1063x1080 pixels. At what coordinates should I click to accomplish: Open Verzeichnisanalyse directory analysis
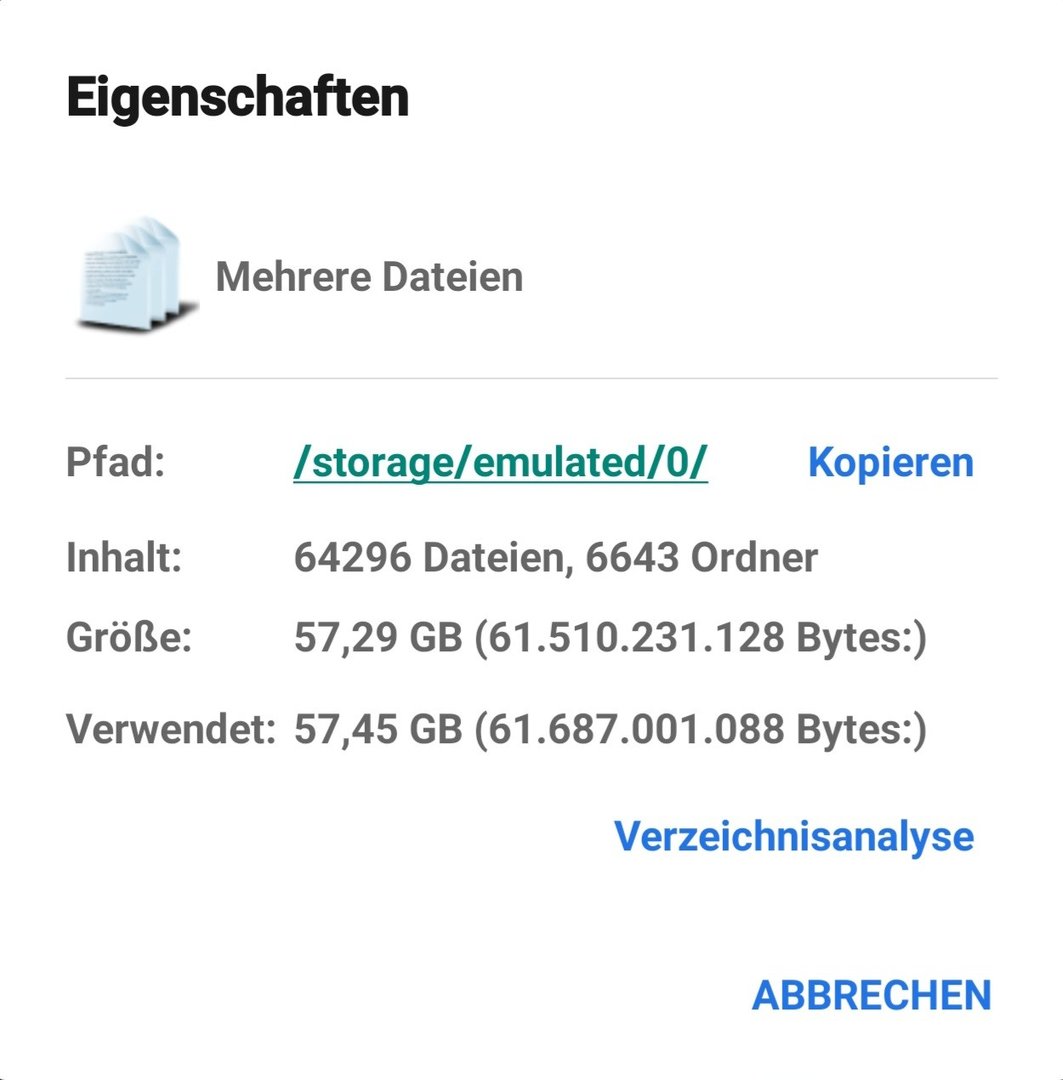(793, 835)
